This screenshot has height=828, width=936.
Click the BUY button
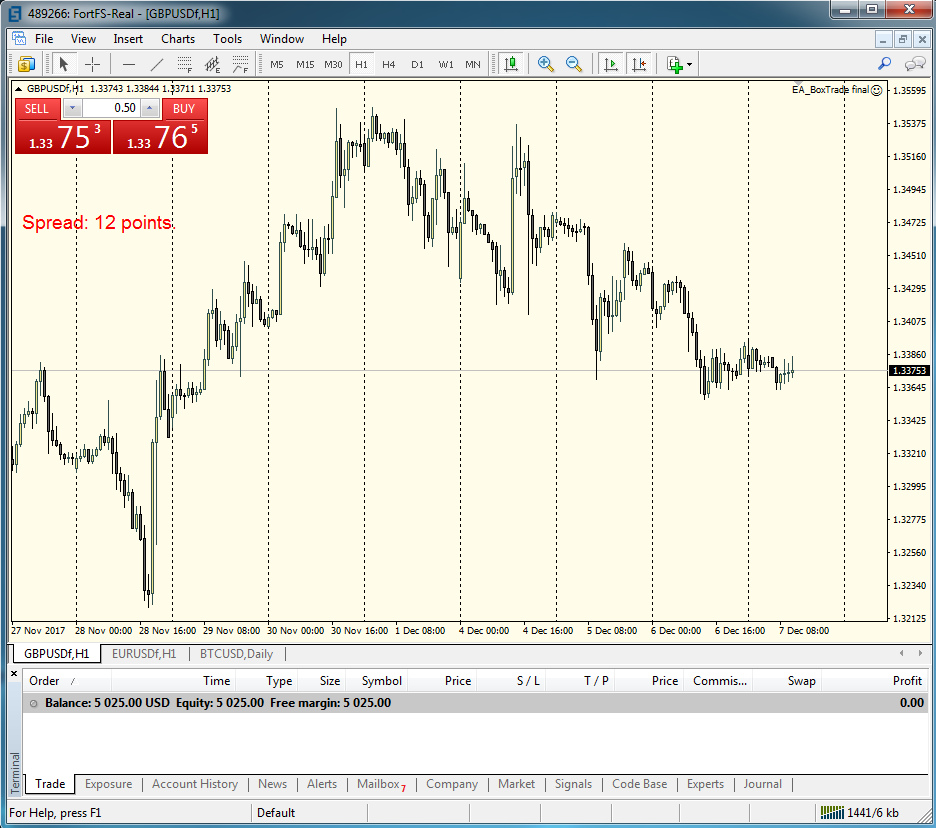[x=184, y=108]
